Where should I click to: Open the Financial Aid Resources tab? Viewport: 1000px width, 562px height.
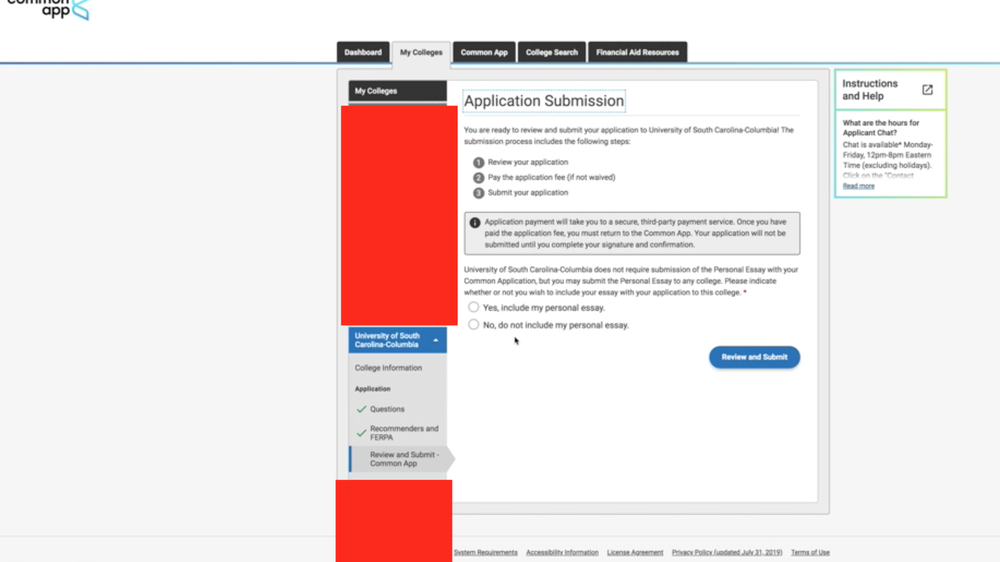(x=637, y=52)
